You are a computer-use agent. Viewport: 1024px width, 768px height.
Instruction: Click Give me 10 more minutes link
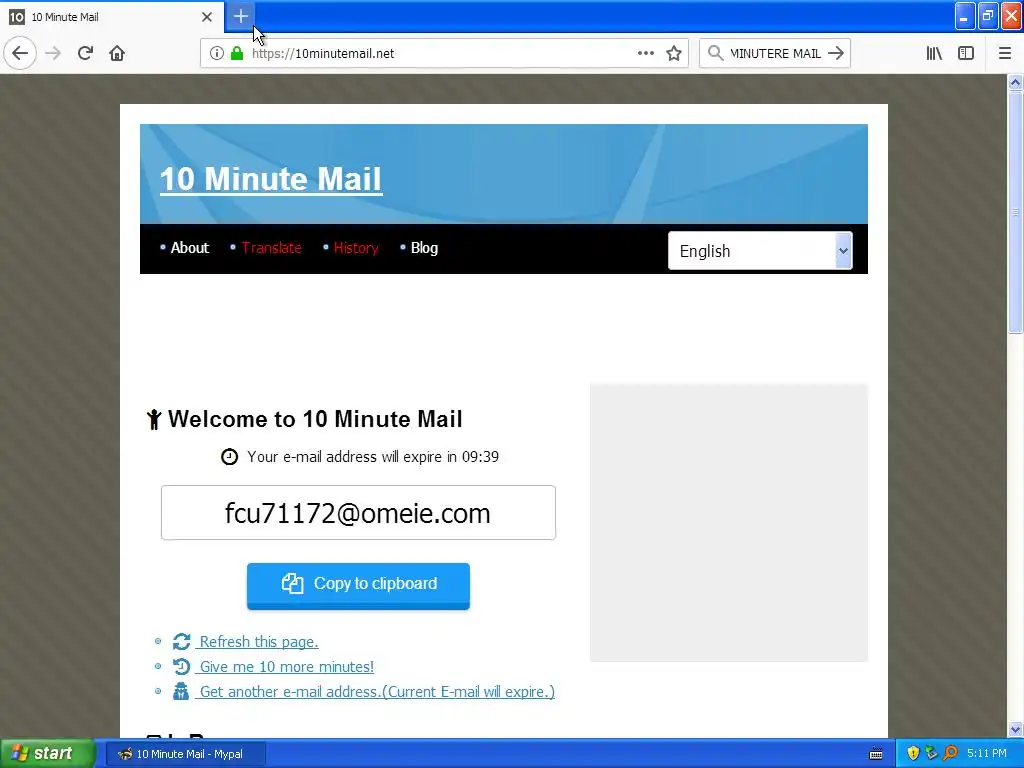click(287, 666)
